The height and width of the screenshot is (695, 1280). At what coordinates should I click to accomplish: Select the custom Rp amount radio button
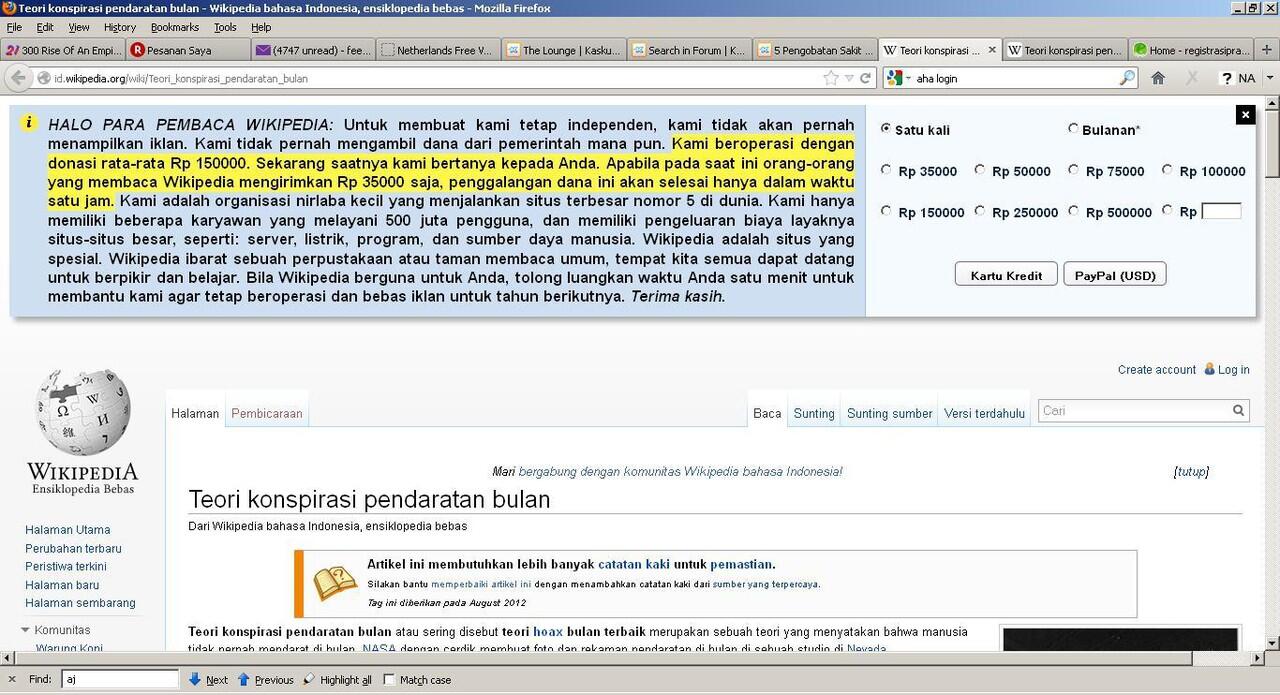[1167, 211]
